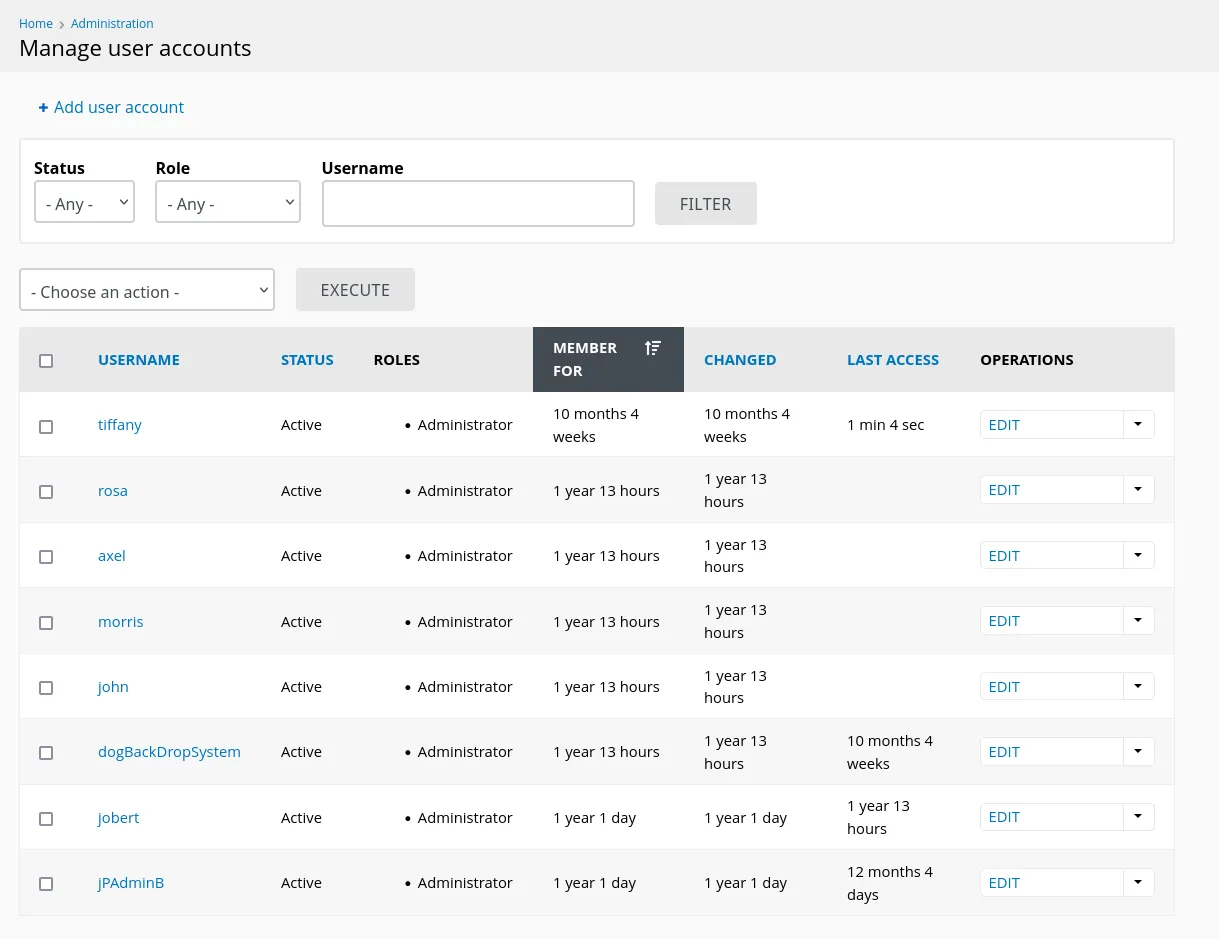Navigate to Home breadcrumb
Viewport: 1219px width, 939px height.
(36, 23)
